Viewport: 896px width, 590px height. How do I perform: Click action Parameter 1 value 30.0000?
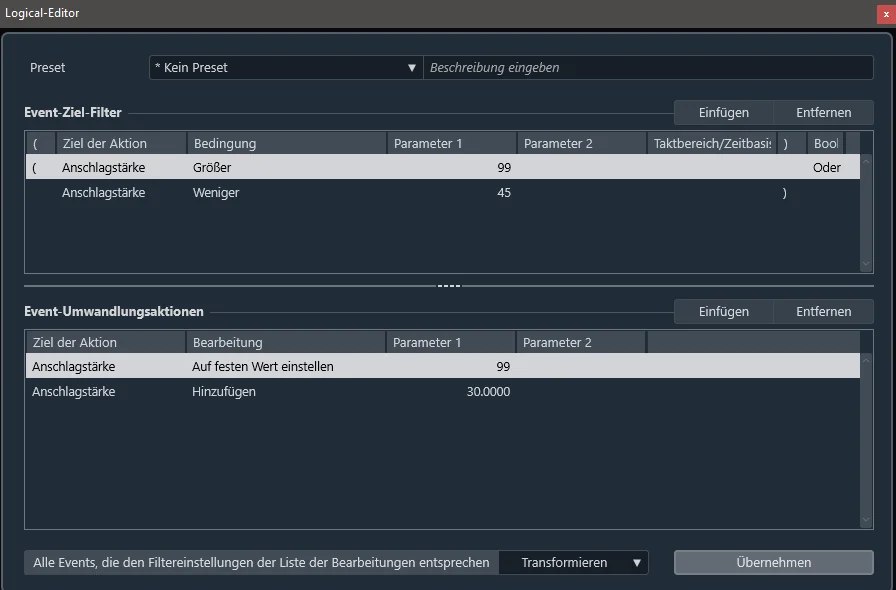coord(451,392)
